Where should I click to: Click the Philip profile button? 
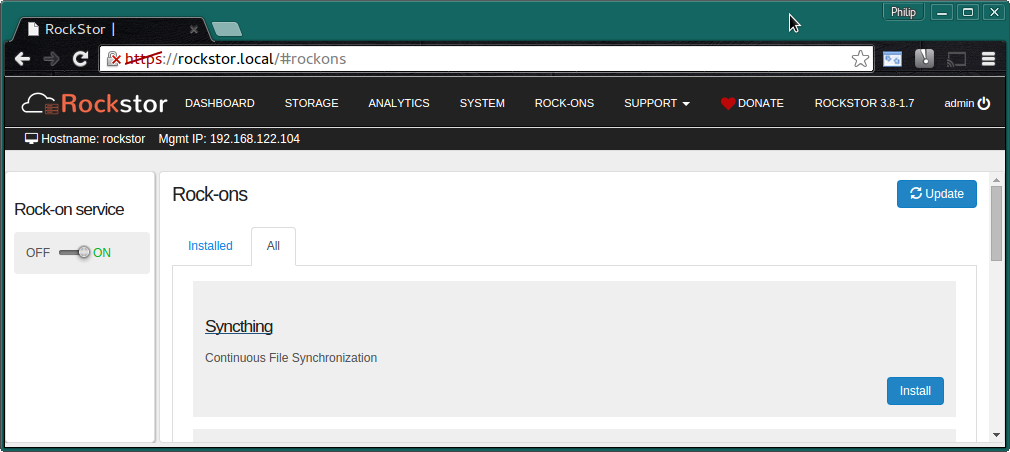[903, 12]
